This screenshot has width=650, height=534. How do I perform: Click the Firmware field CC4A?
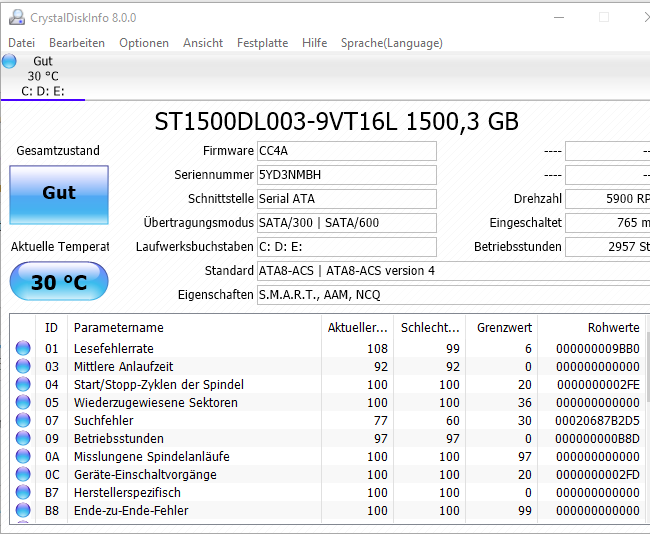click(347, 151)
